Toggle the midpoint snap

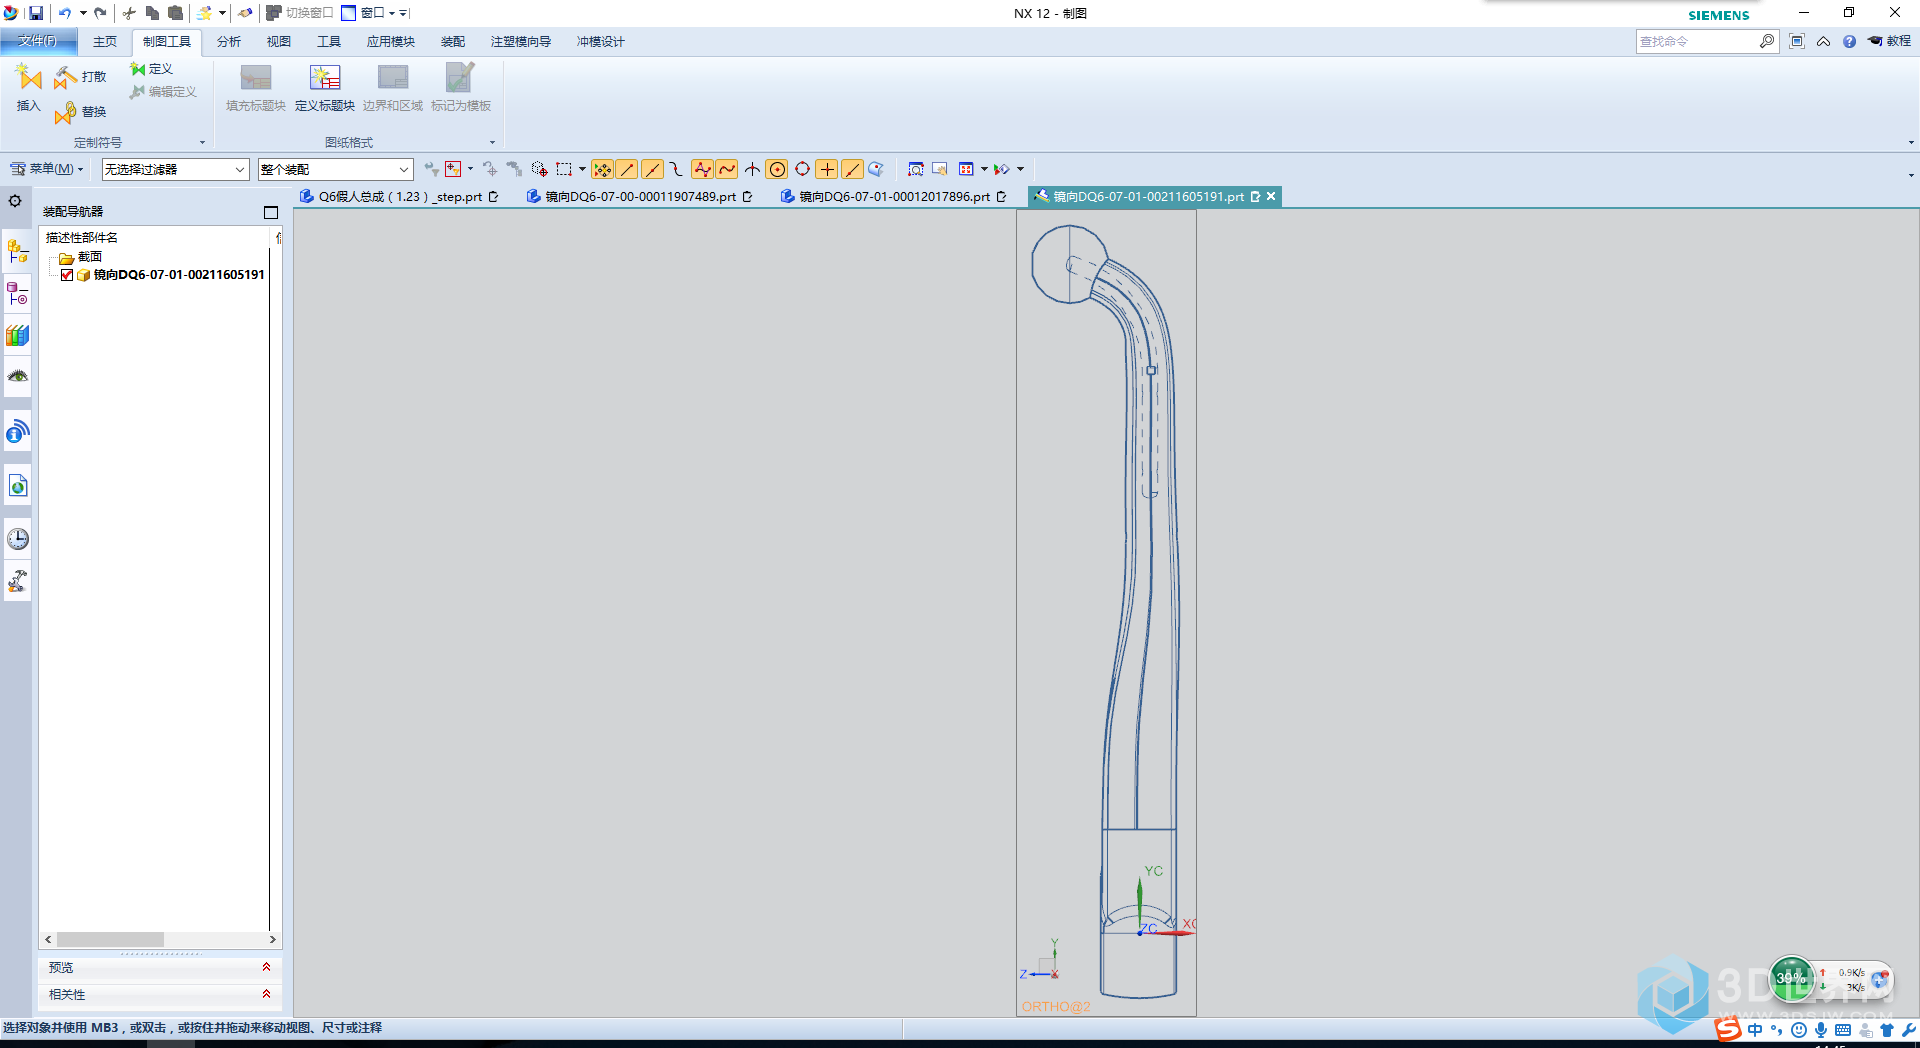tap(652, 169)
